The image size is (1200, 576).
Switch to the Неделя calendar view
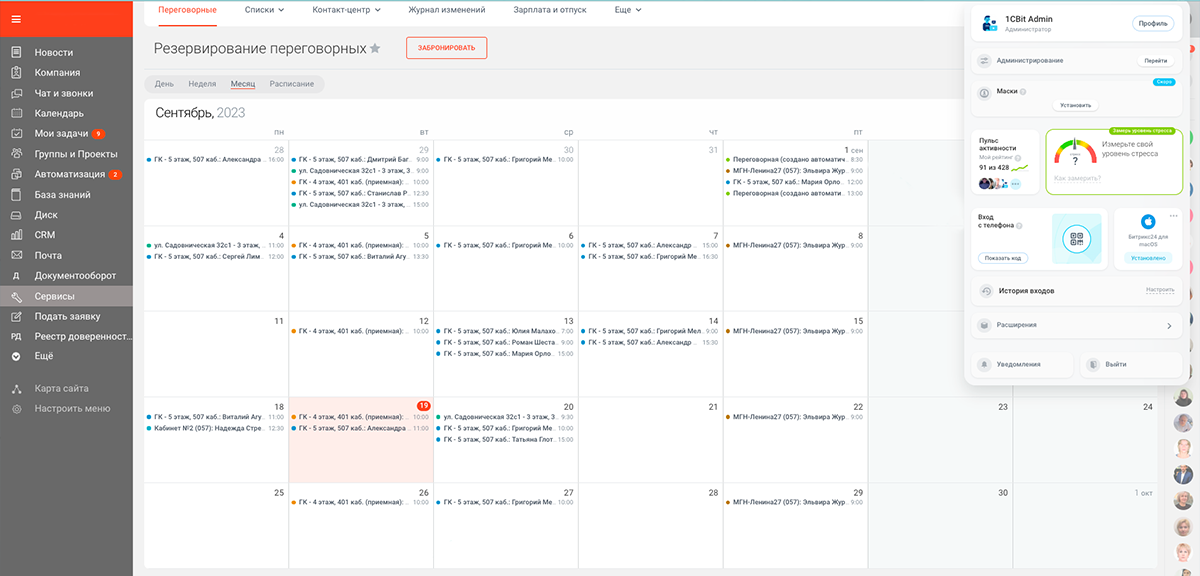[202, 84]
